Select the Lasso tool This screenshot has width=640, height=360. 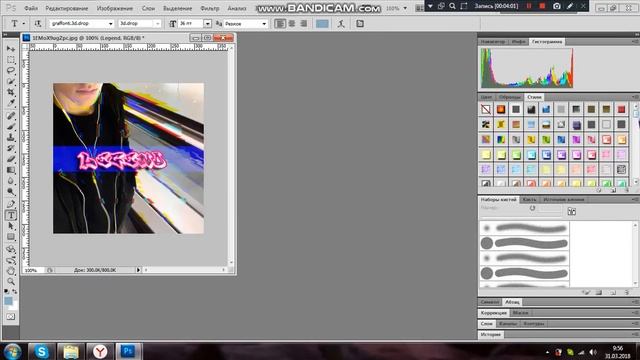(x=11, y=71)
